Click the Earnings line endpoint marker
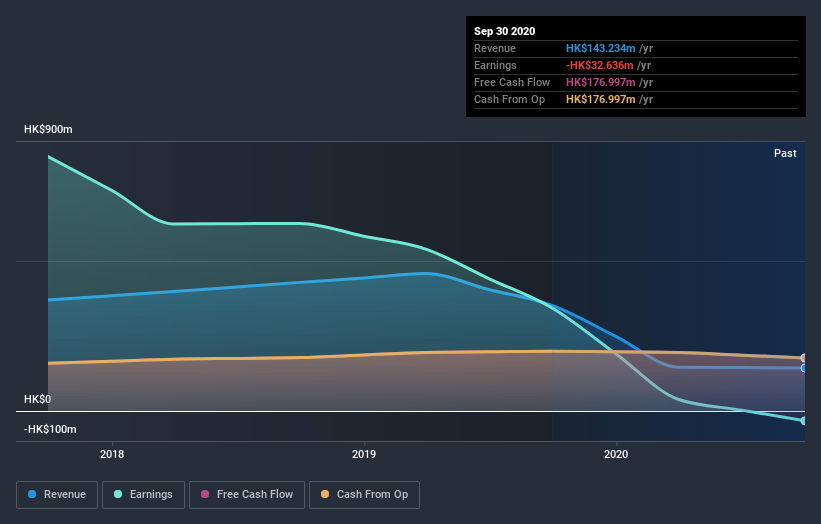821x524 pixels. (x=803, y=421)
